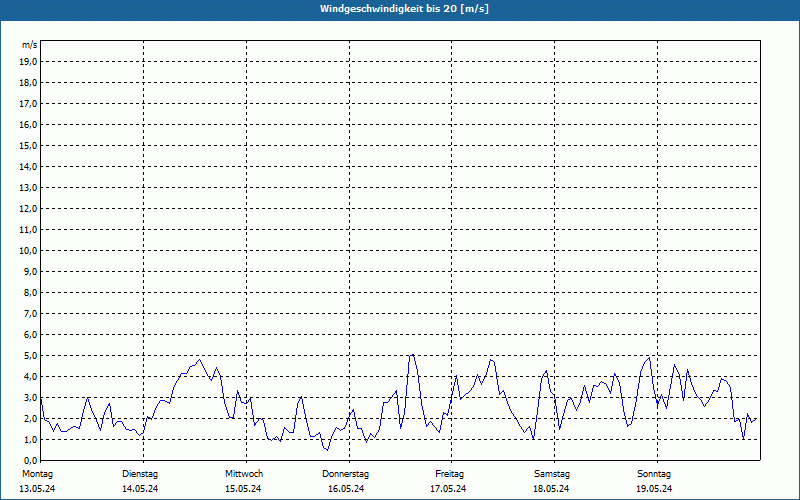This screenshot has height=500, width=800.
Task: Click the date label 13.05.24
Action: 37,489
